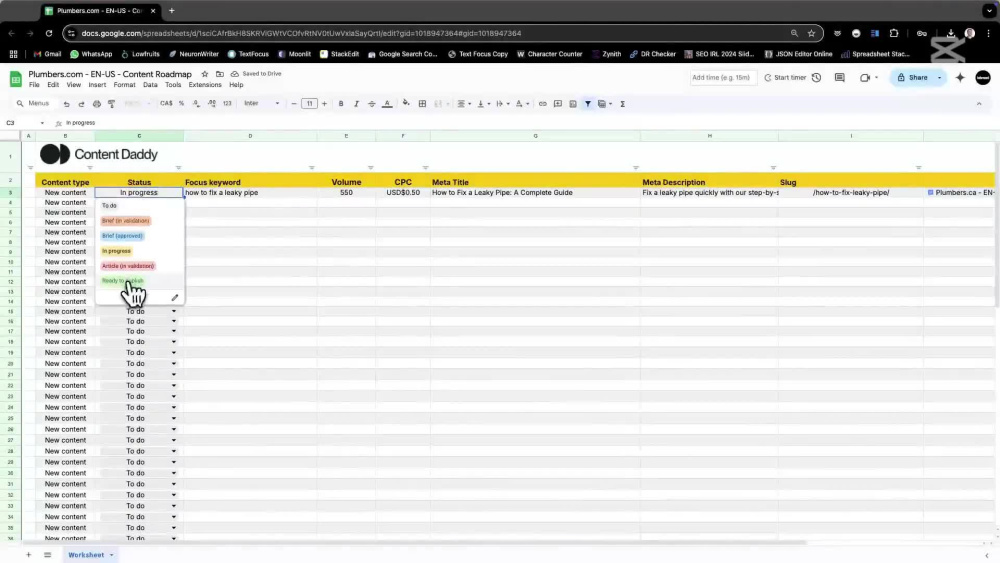Toggle italic formatting

tap(357, 104)
